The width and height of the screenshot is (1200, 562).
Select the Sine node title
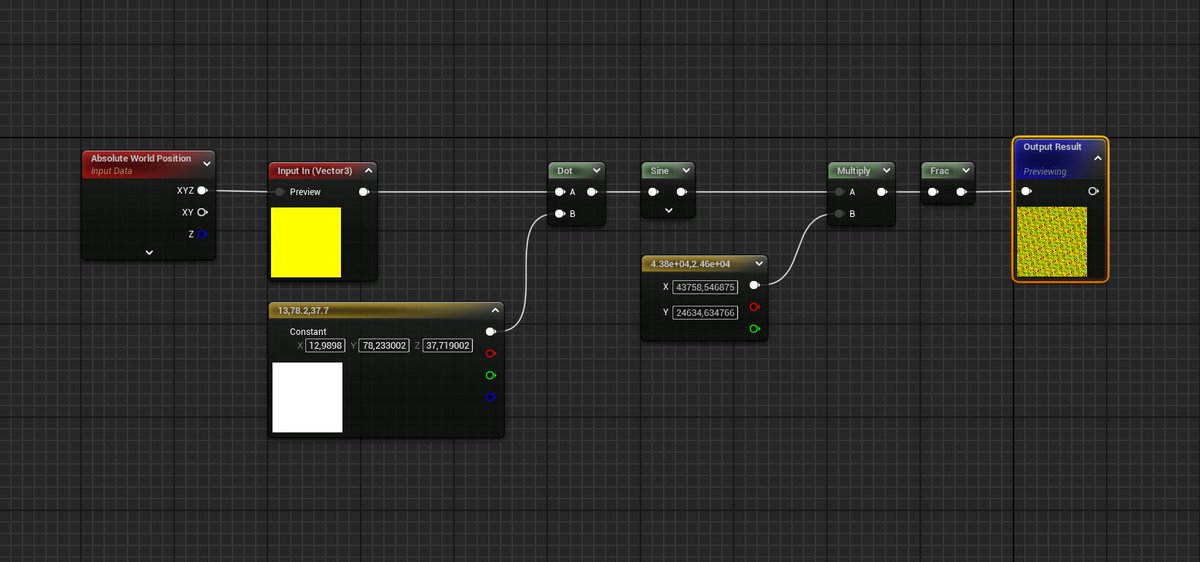click(659, 171)
